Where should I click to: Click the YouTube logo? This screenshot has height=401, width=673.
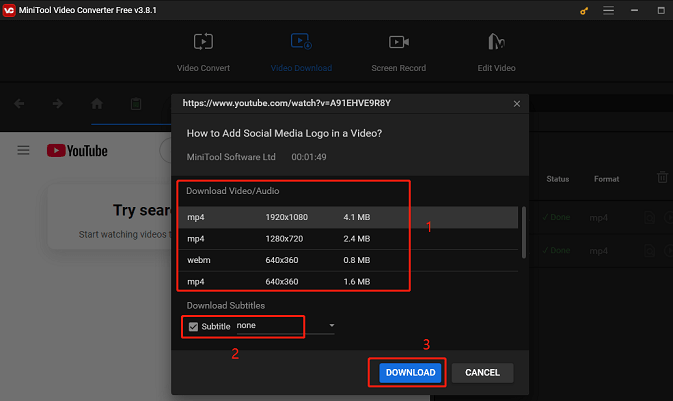(77, 151)
